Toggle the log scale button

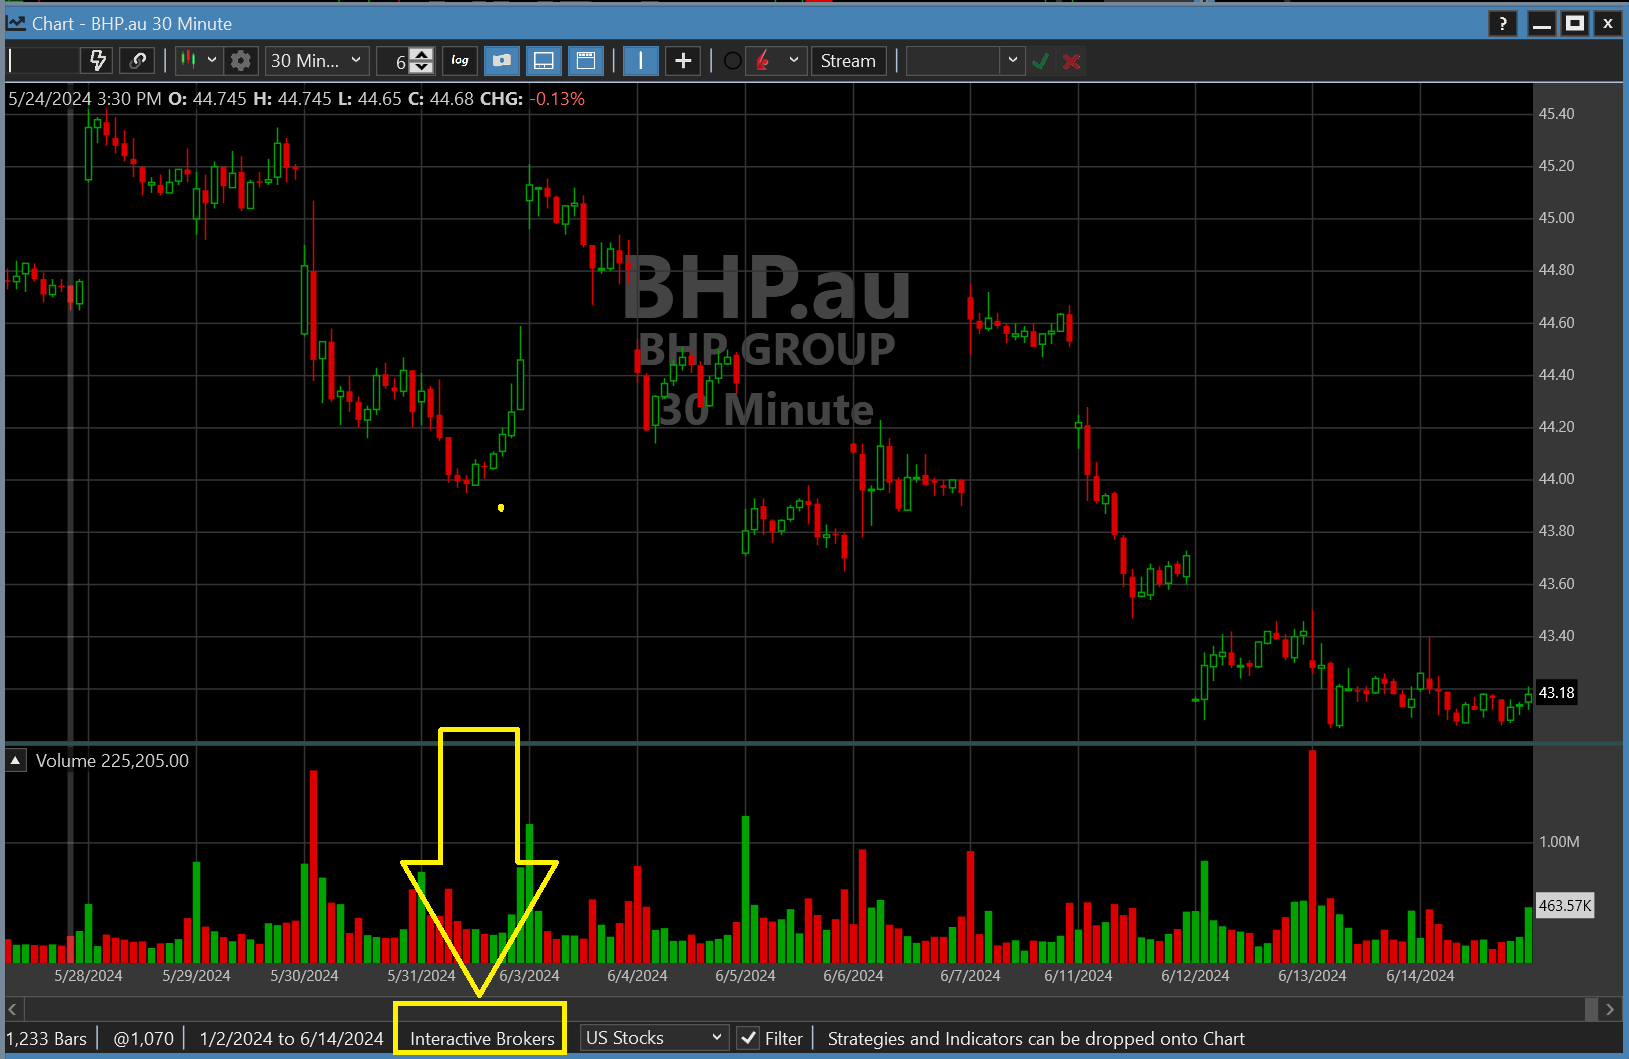tap(460, 61)
